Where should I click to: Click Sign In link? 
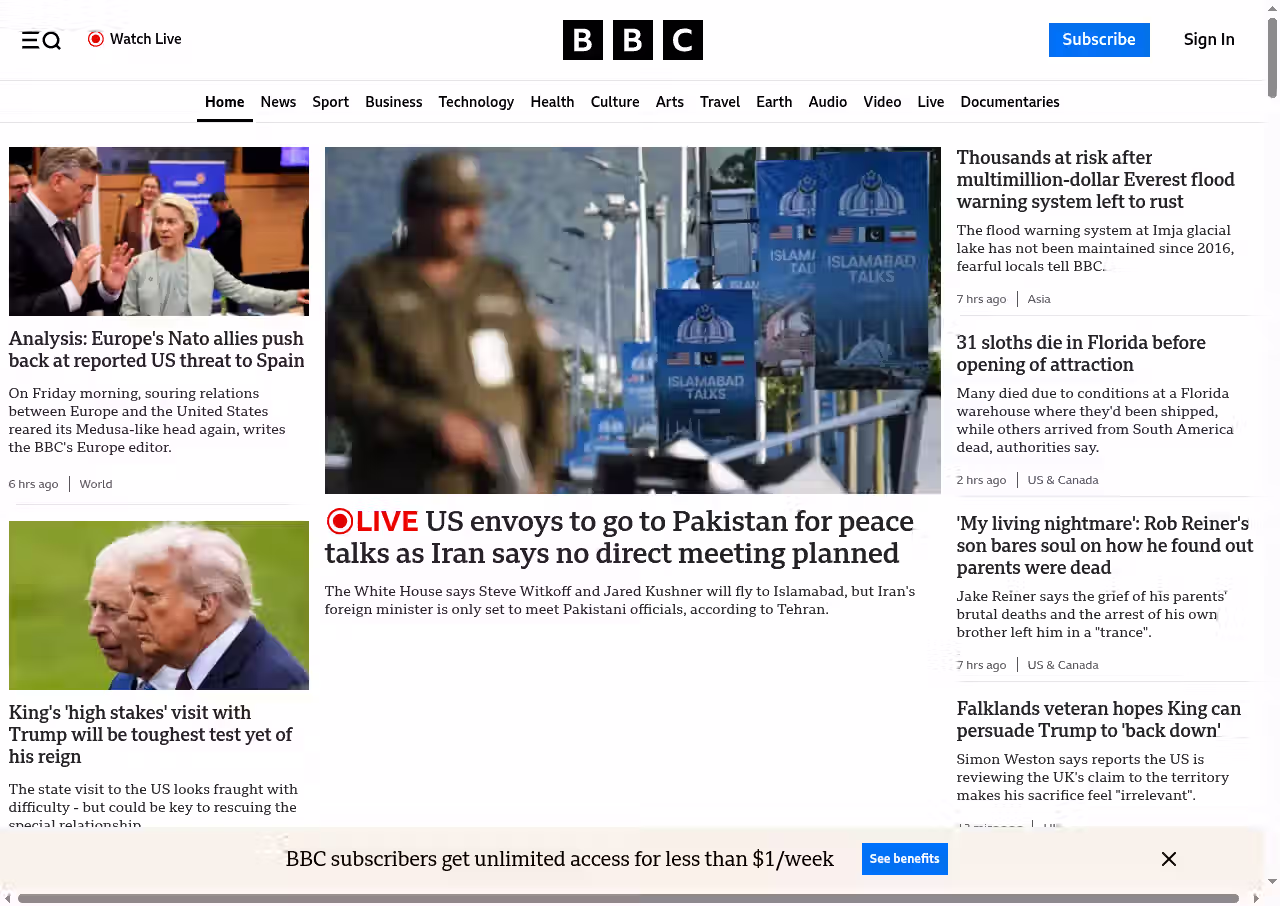(1208, 40)
